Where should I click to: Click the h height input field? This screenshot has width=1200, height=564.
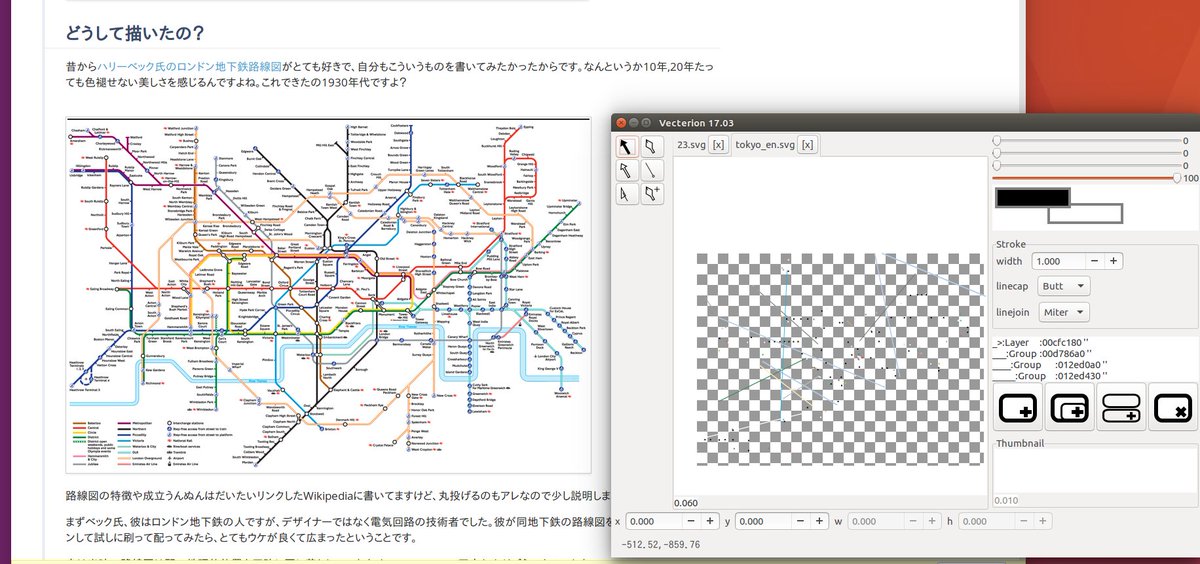pos(987,521)
